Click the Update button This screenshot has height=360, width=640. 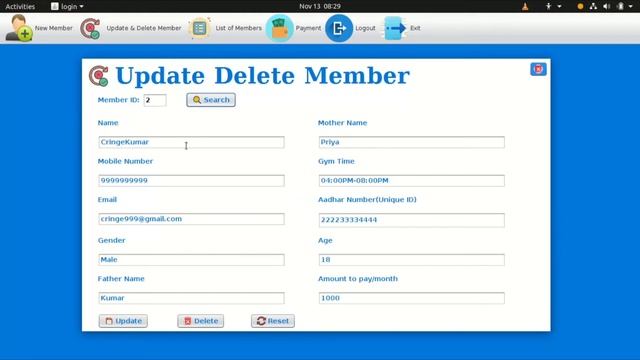tap(123, 321)
